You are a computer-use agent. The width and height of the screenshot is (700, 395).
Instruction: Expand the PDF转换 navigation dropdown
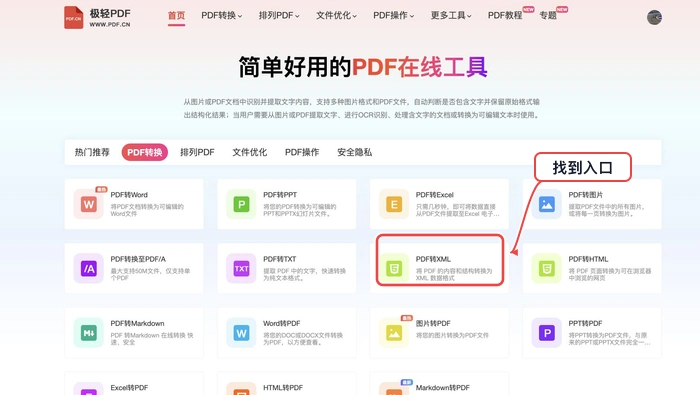click(221, 15)
